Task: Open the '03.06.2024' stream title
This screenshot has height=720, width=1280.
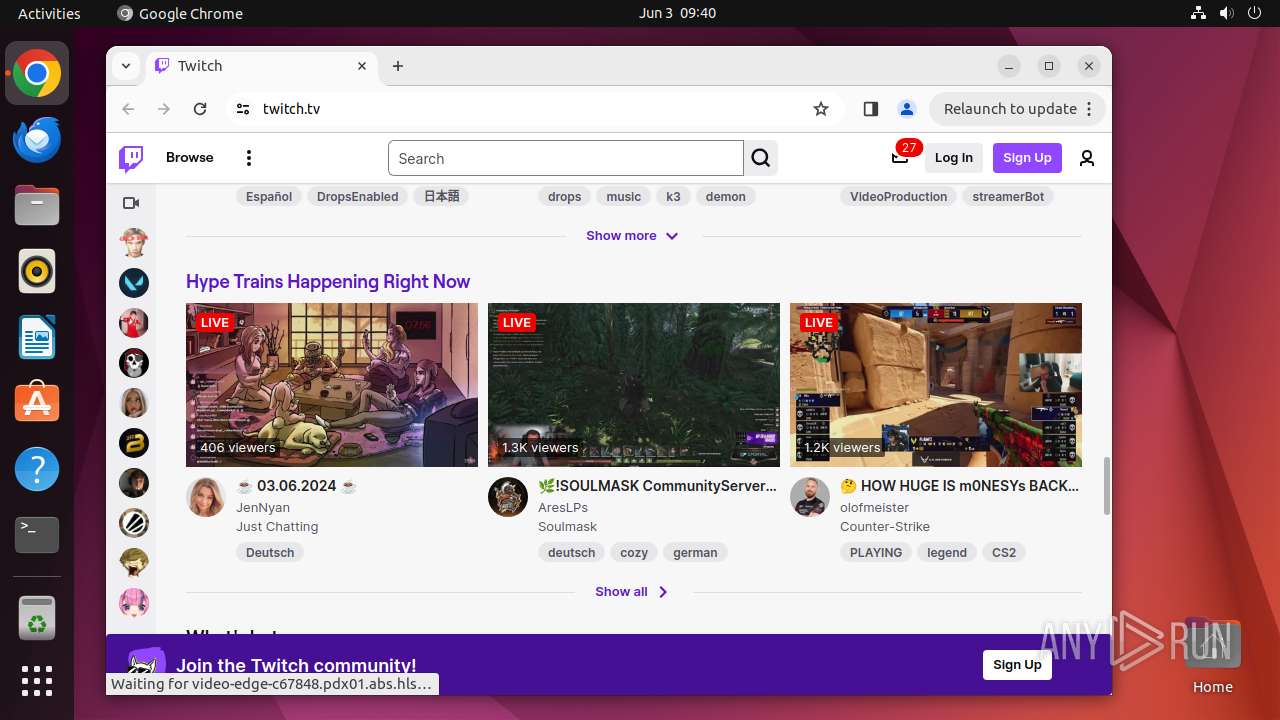Action: [296, 486]
